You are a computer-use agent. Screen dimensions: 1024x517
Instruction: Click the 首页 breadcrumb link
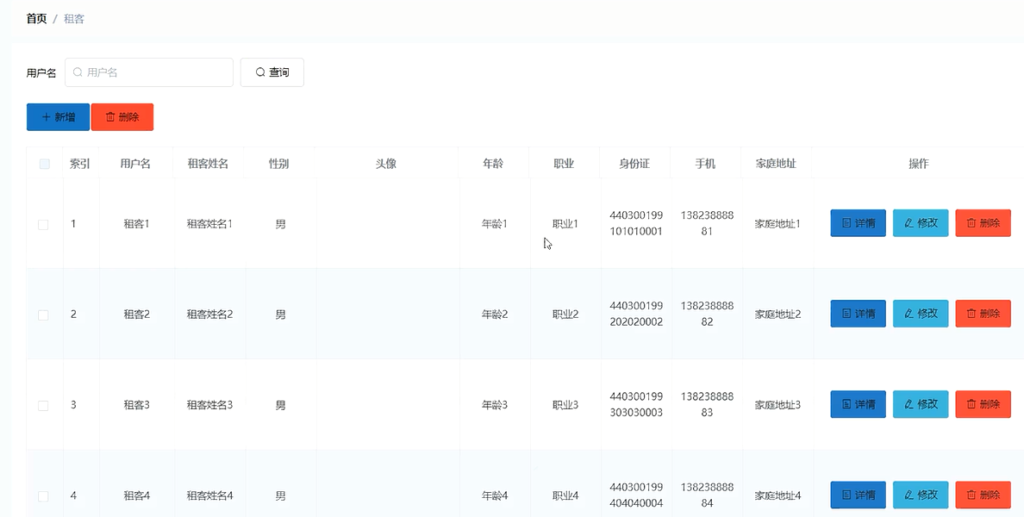click(x=37, y=19)
